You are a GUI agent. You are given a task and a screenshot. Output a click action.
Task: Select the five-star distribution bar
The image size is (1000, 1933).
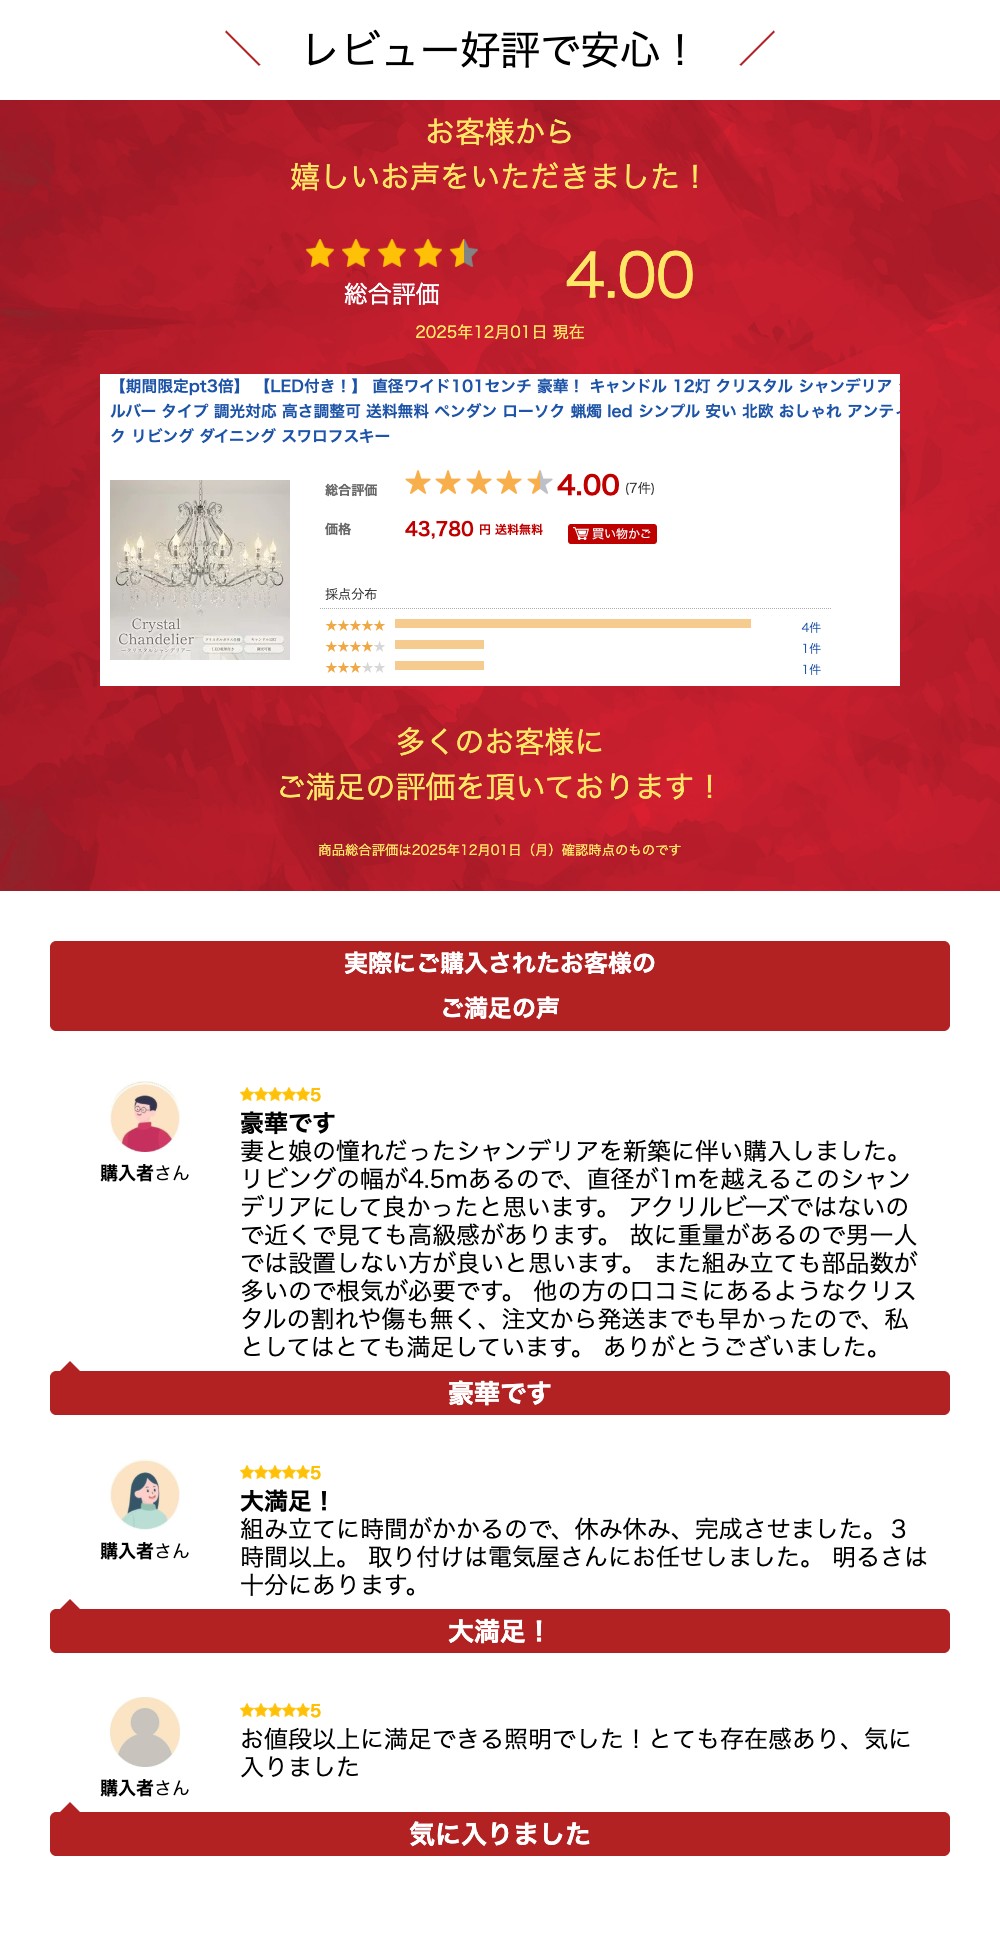click(573, 624)
